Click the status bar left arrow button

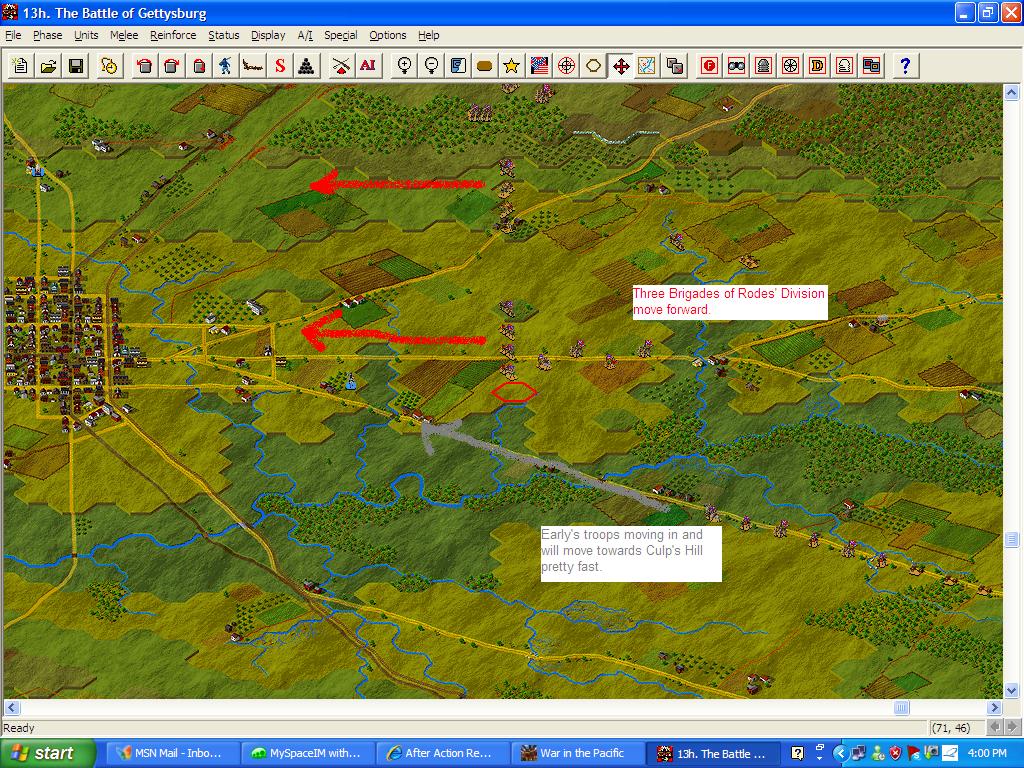pos(995,727)
